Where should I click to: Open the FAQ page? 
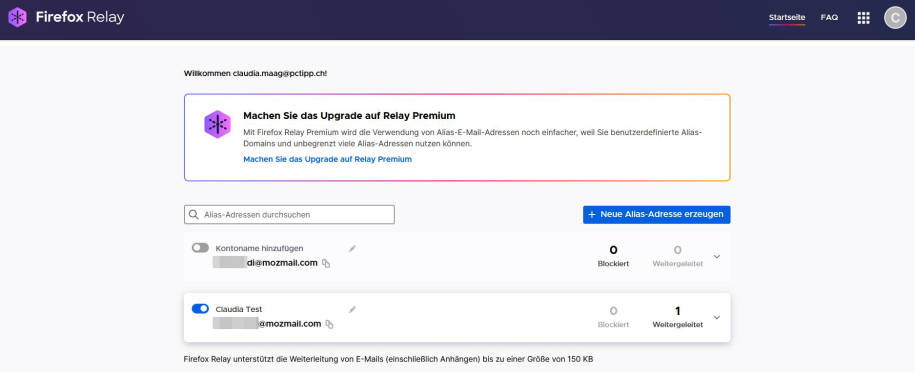829,18
